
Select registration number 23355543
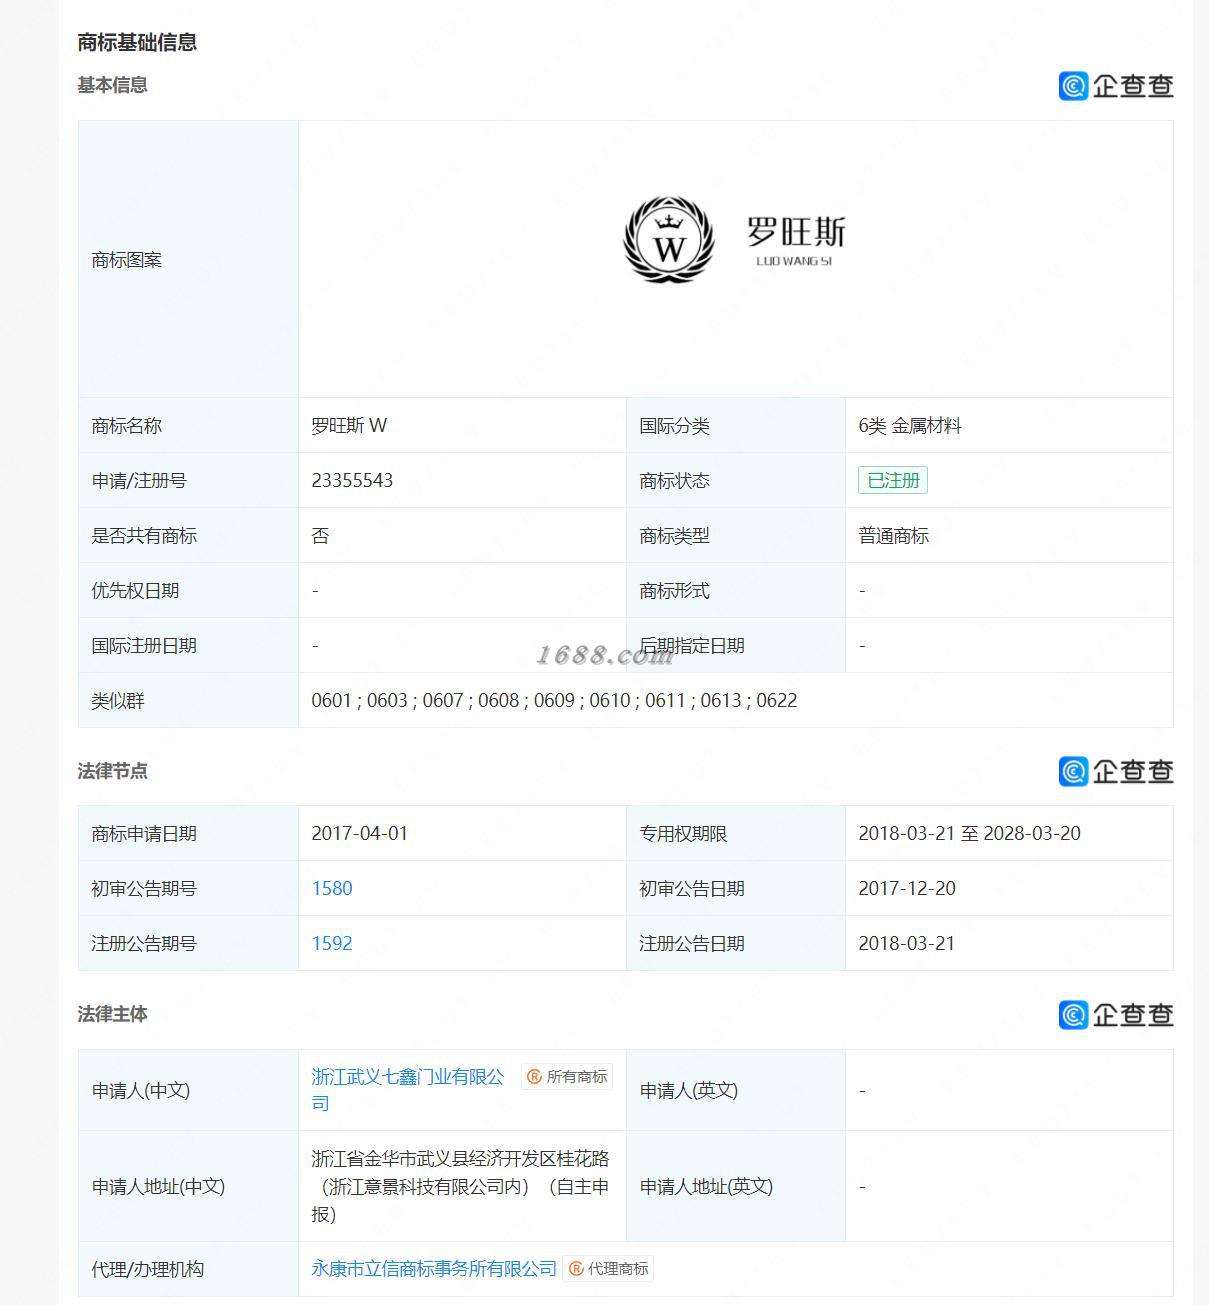click(352, 480)
